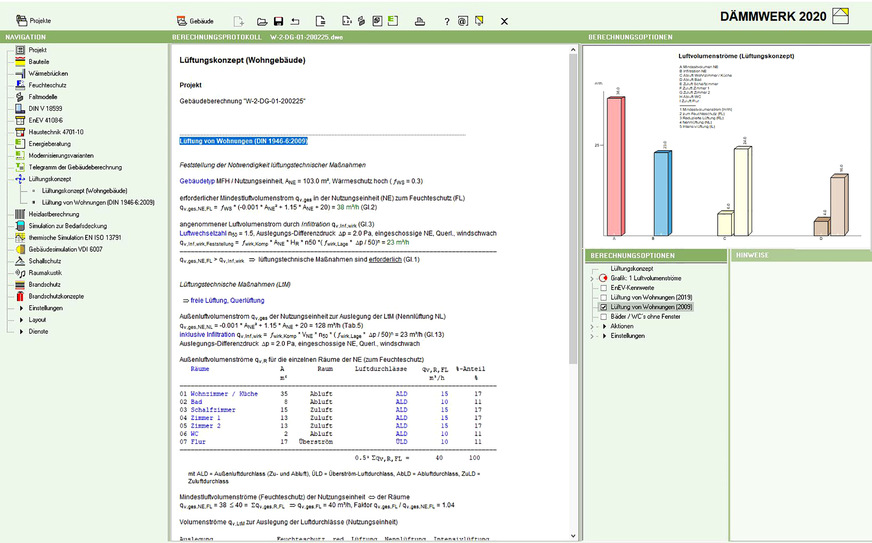Viewport: 872px width, 543px height.
Task: Expand the Grafik: 1 Luftvolumenströme node
Action: point(591,278)
